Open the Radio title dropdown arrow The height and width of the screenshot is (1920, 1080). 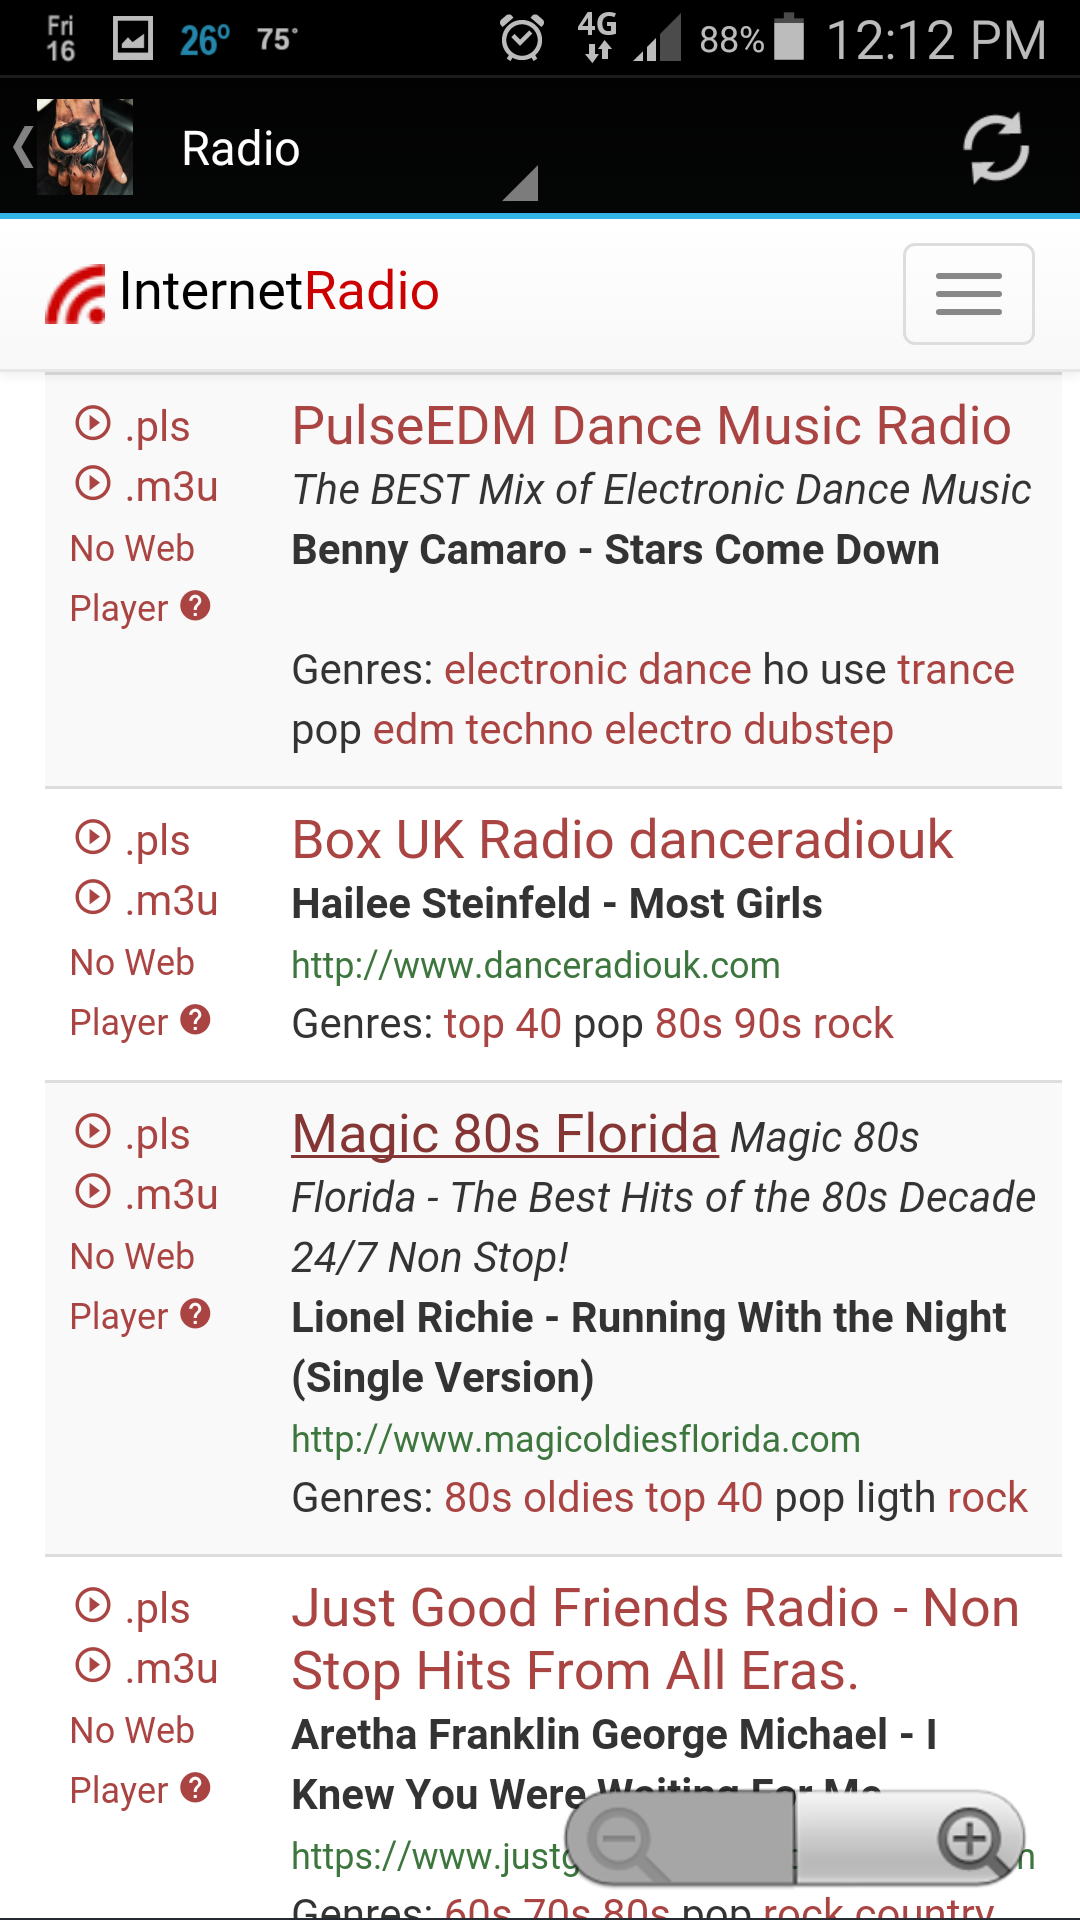point(521,183)
